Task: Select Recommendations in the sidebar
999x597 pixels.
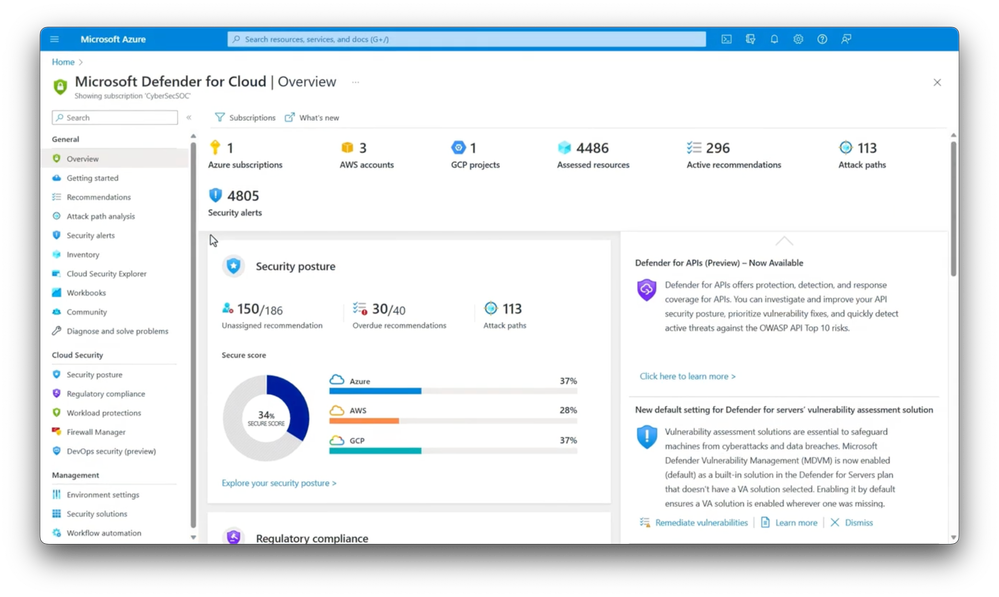Action: pyautogui.click(x=99, y=198)
